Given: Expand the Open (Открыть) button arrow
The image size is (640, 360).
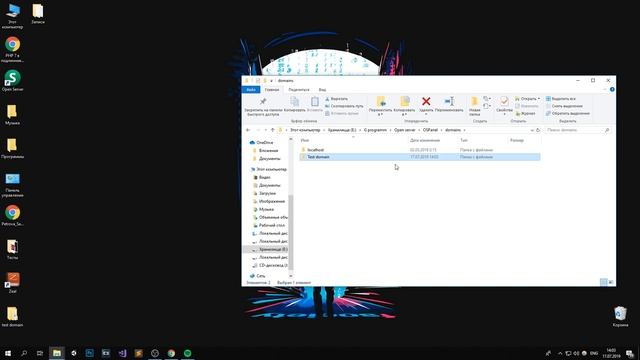Looking at the screenshot, I should click(x=539, y=99).
